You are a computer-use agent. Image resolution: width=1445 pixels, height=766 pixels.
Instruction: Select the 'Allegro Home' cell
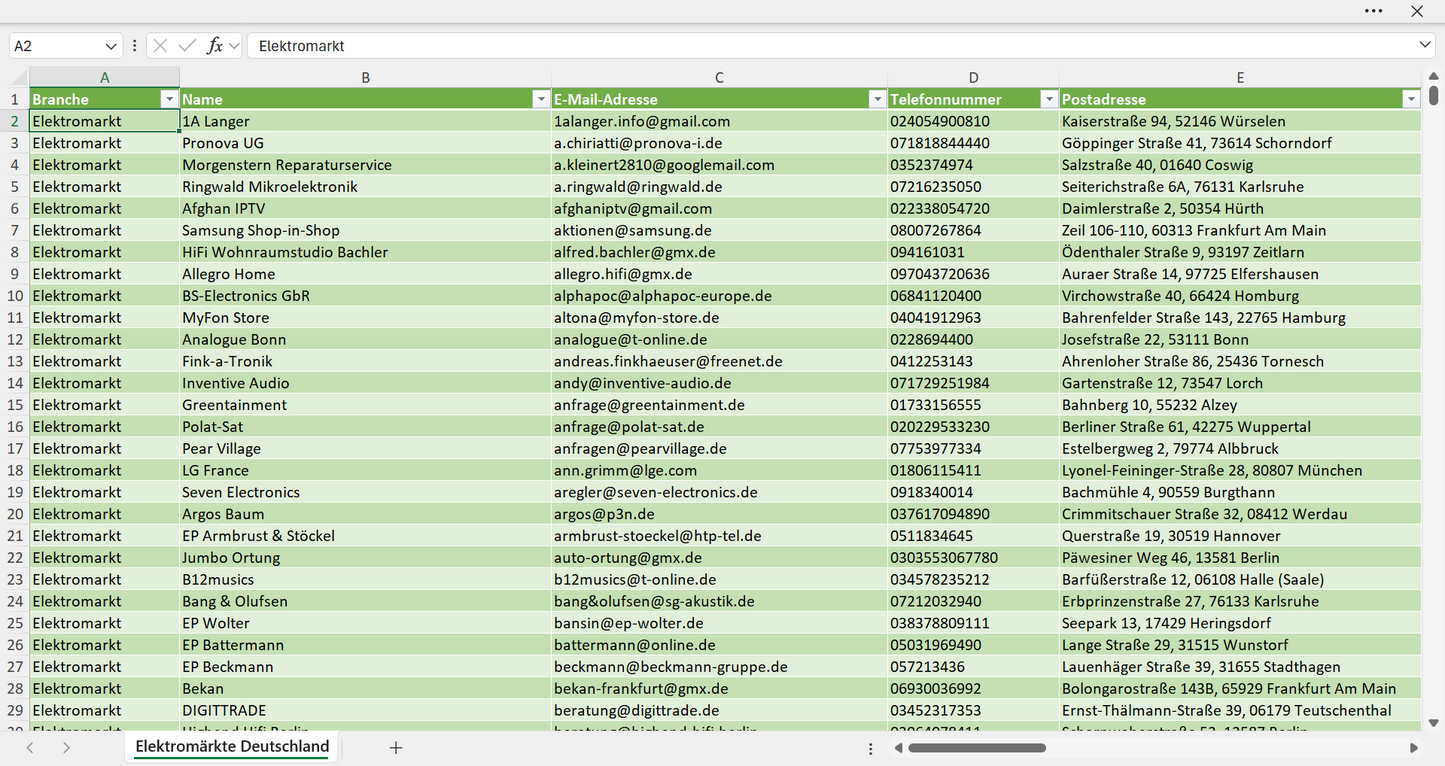click(365, 274)
